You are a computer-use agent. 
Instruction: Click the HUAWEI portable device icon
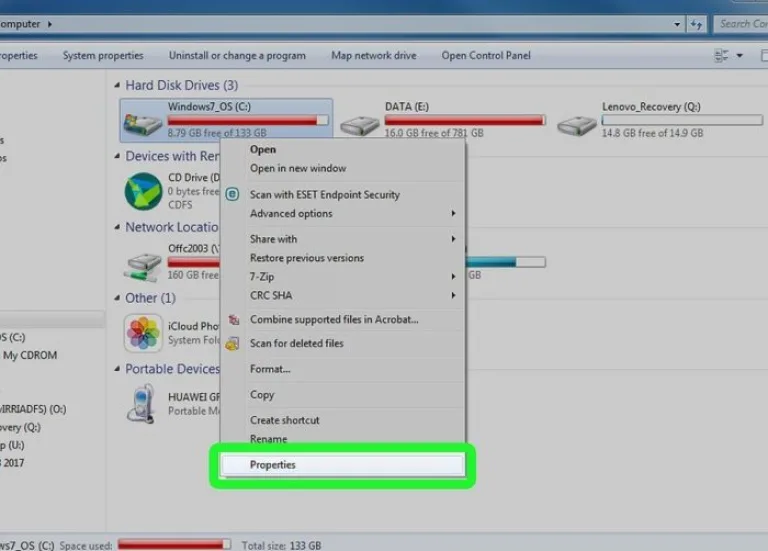coord(142,404)
